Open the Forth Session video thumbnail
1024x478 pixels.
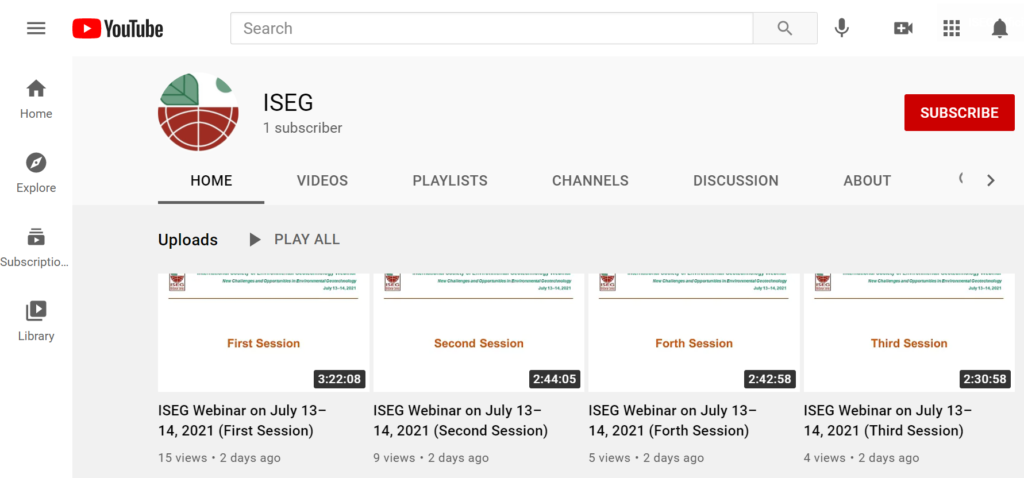click(694, 332)
